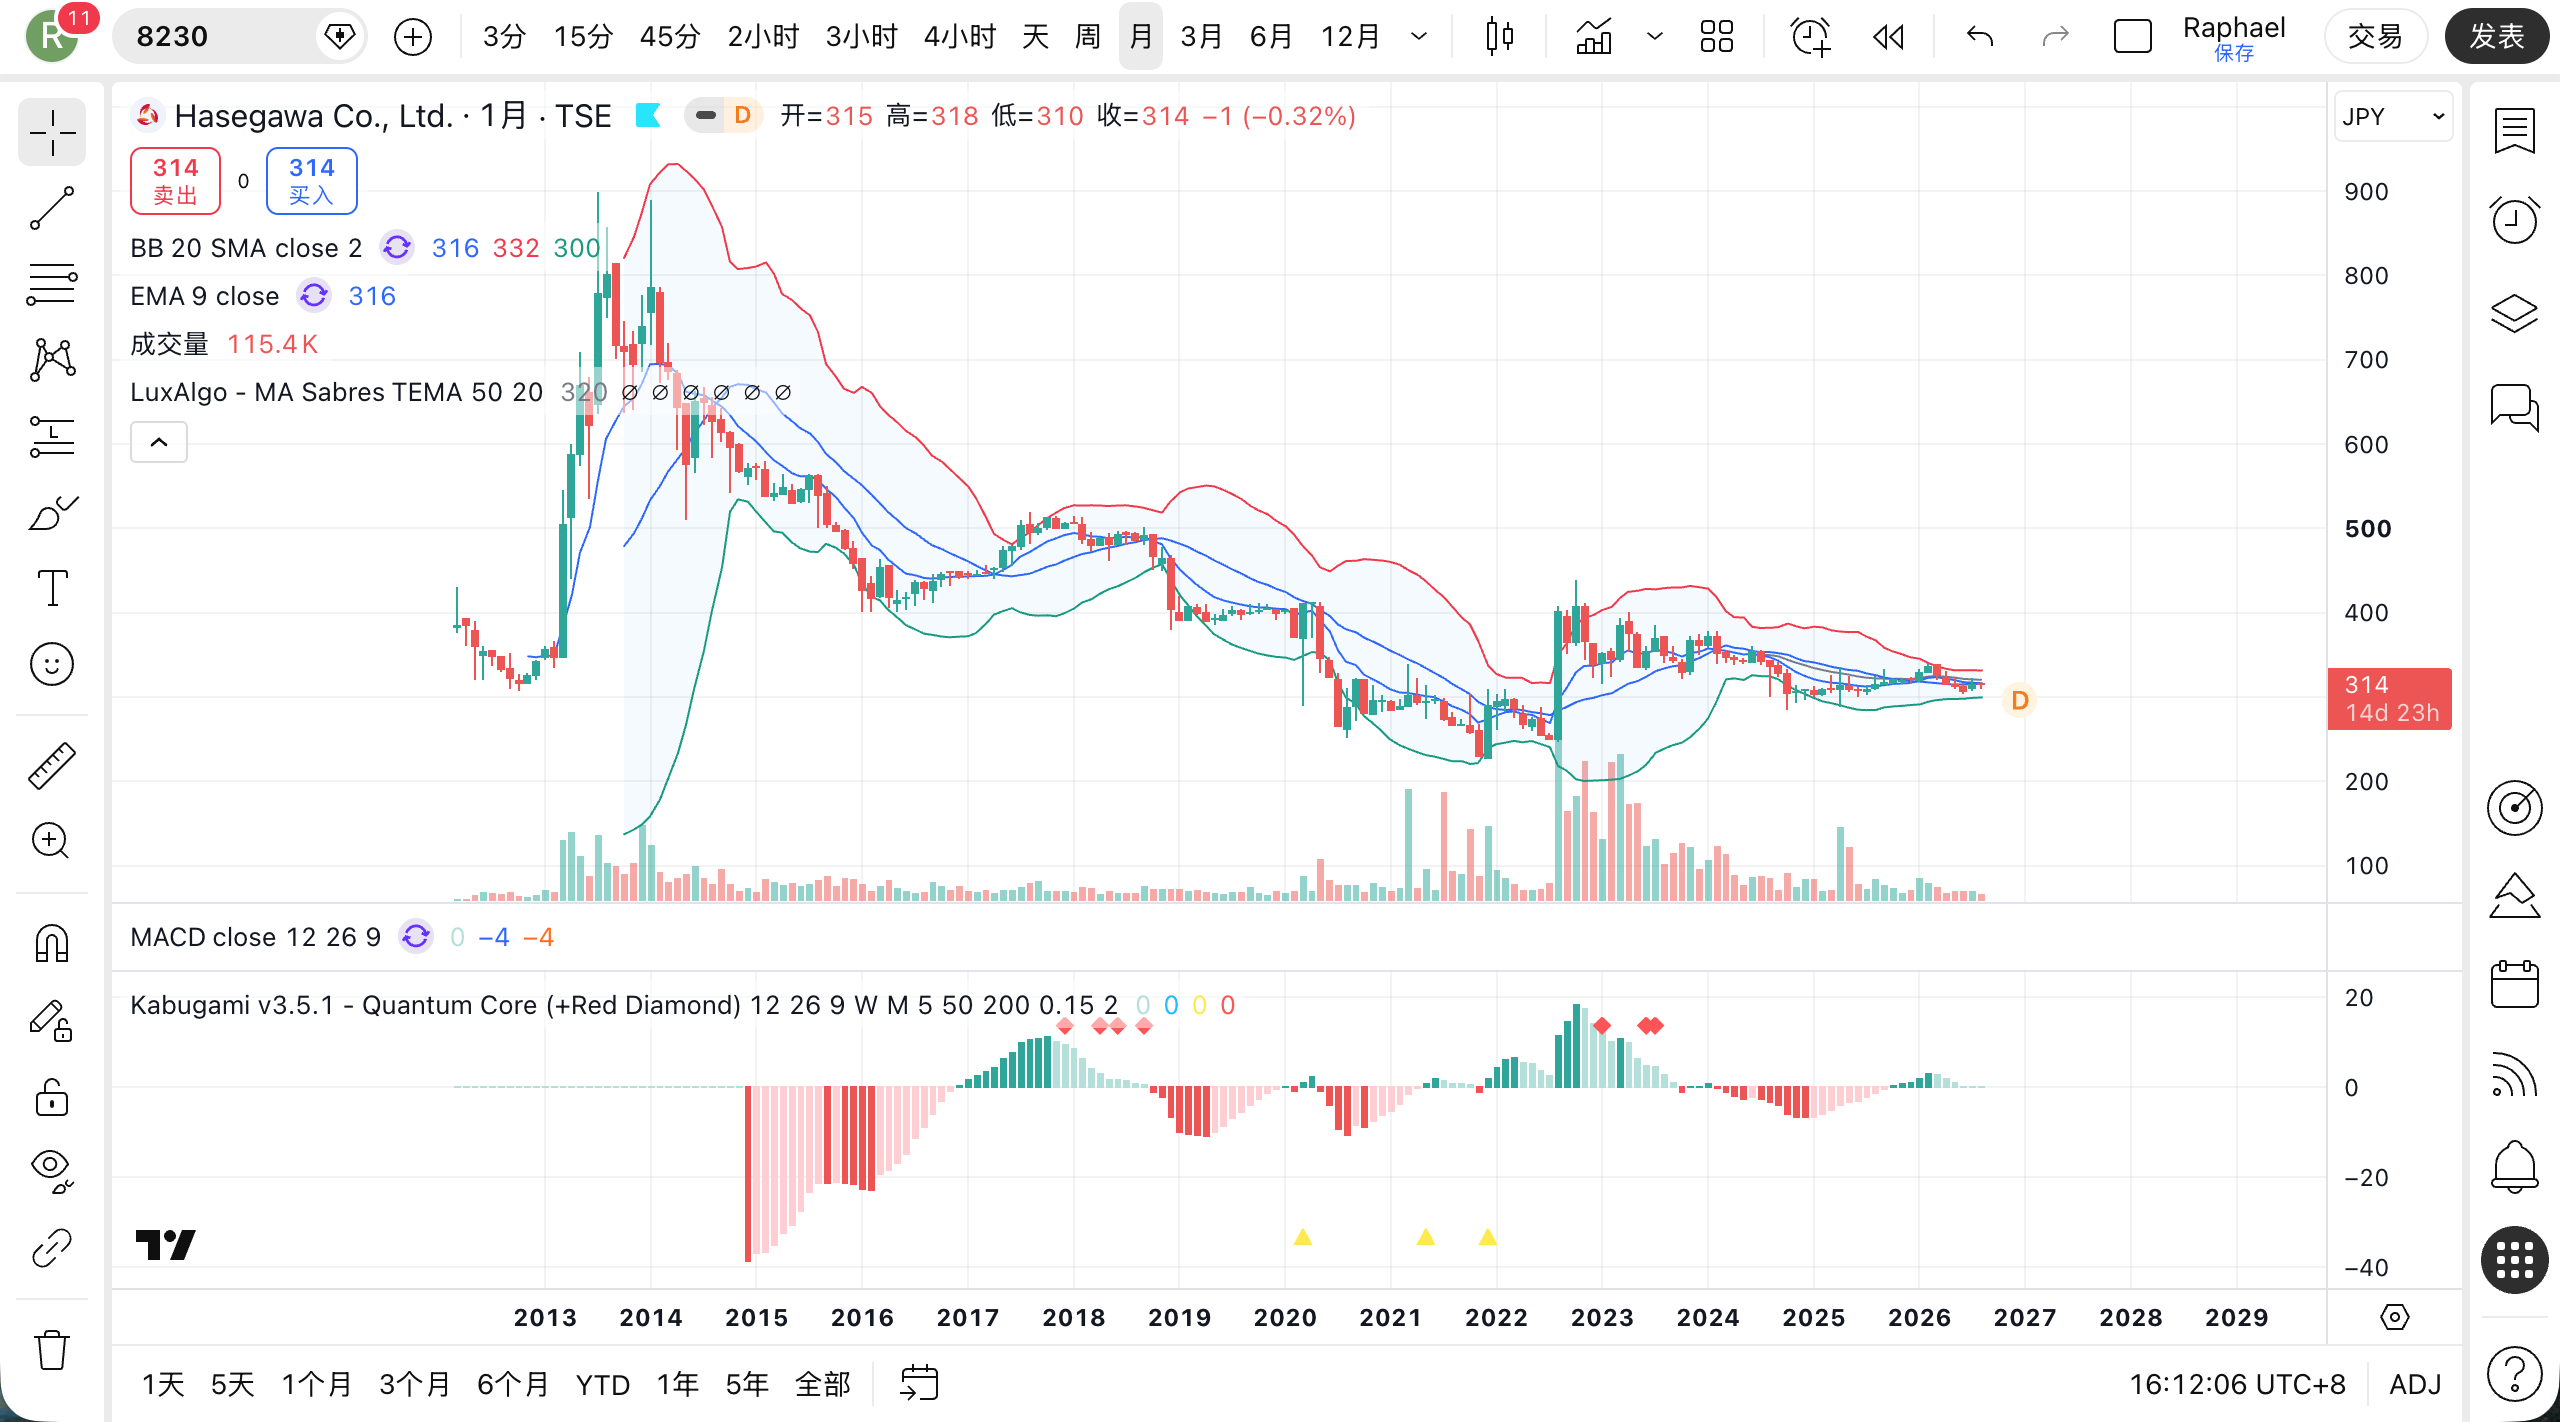
Task: Select the MACD close 12 26 9 legend
Action: pyautogui.click(x=255, y=937)
